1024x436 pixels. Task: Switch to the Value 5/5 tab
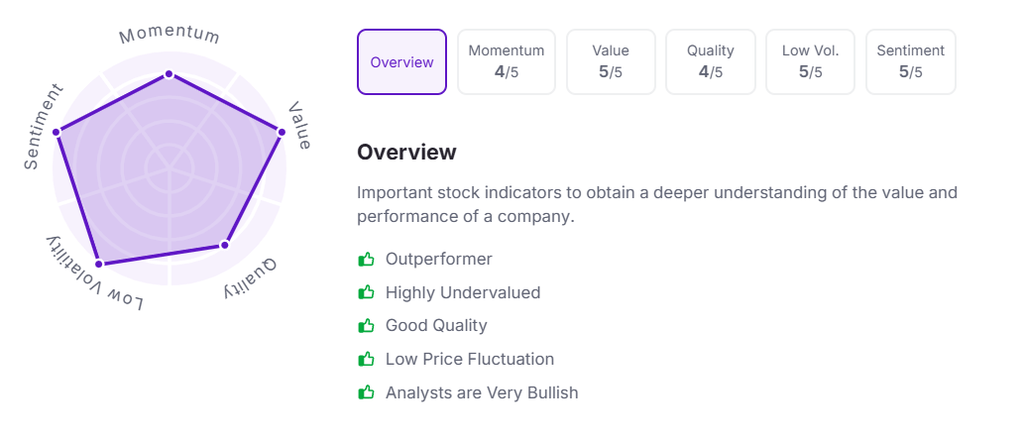click(611, 62)
